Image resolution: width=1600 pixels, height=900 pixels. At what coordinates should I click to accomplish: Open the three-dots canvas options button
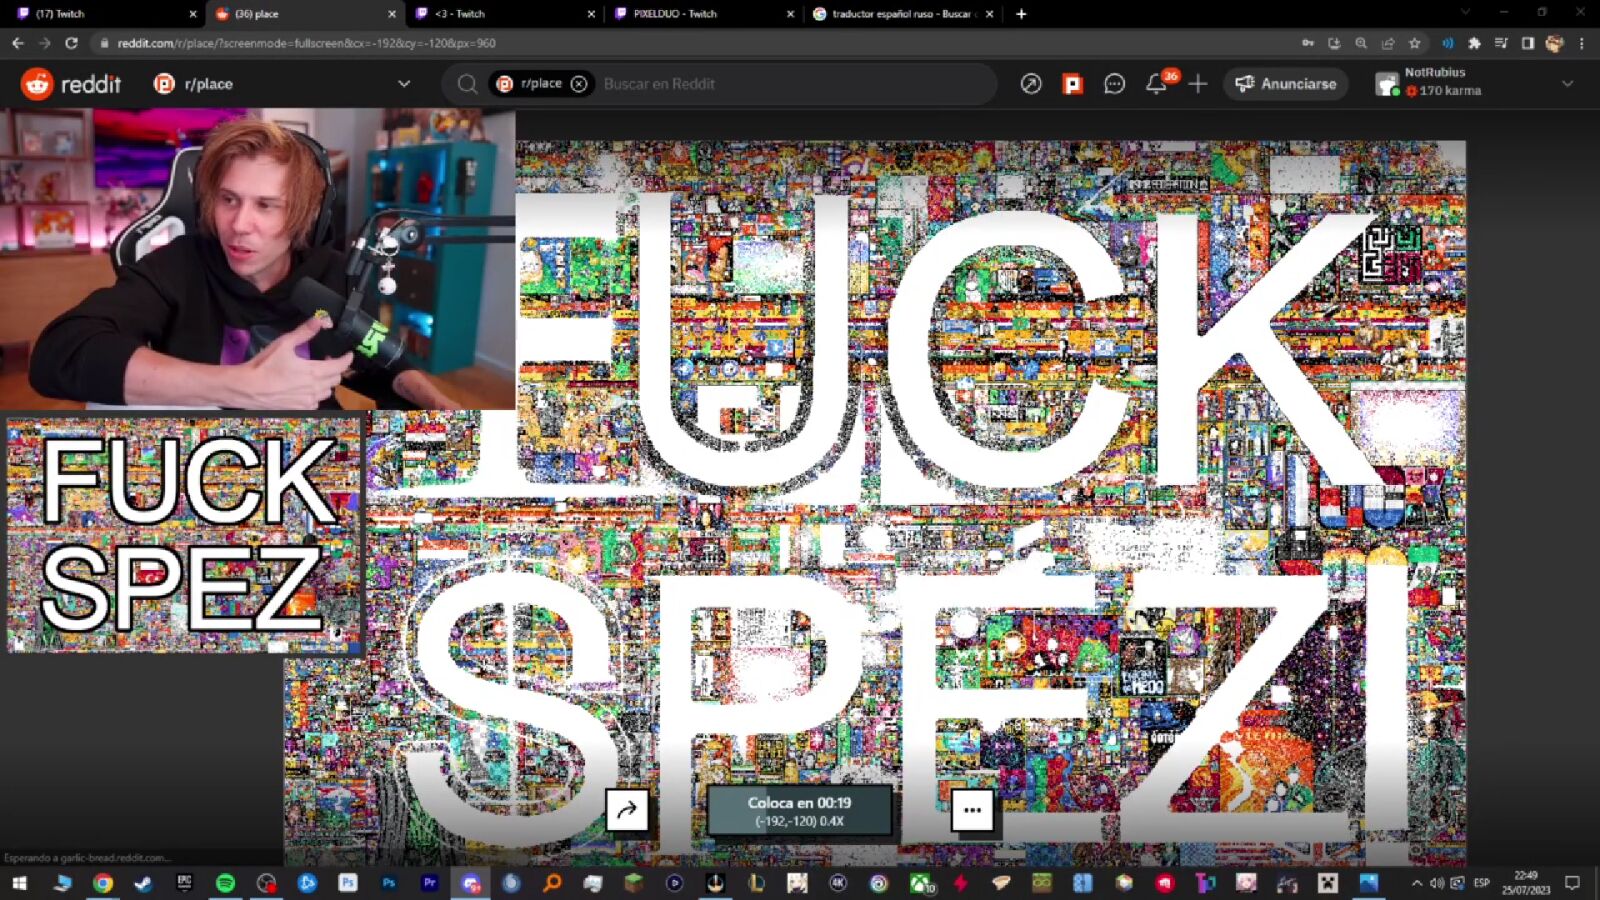coord(972,810)
